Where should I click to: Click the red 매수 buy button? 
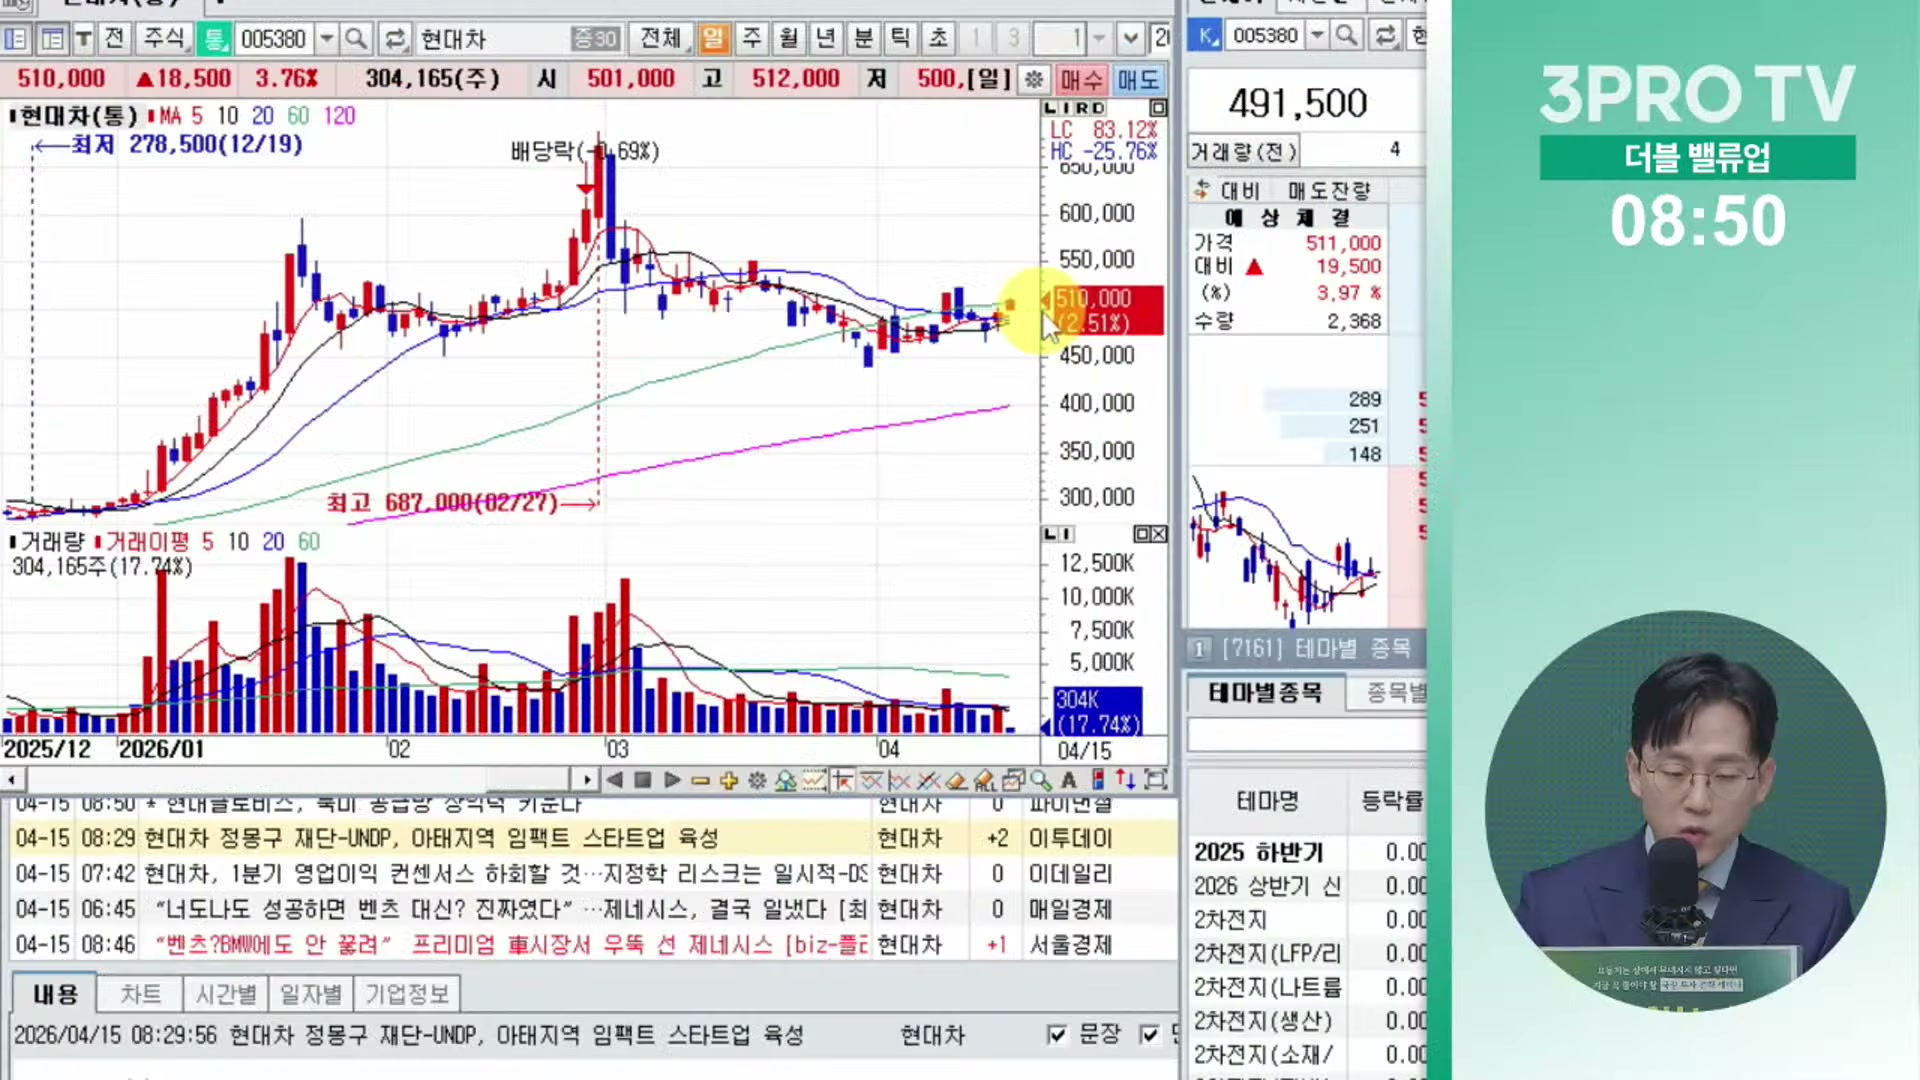(1081, 79)
